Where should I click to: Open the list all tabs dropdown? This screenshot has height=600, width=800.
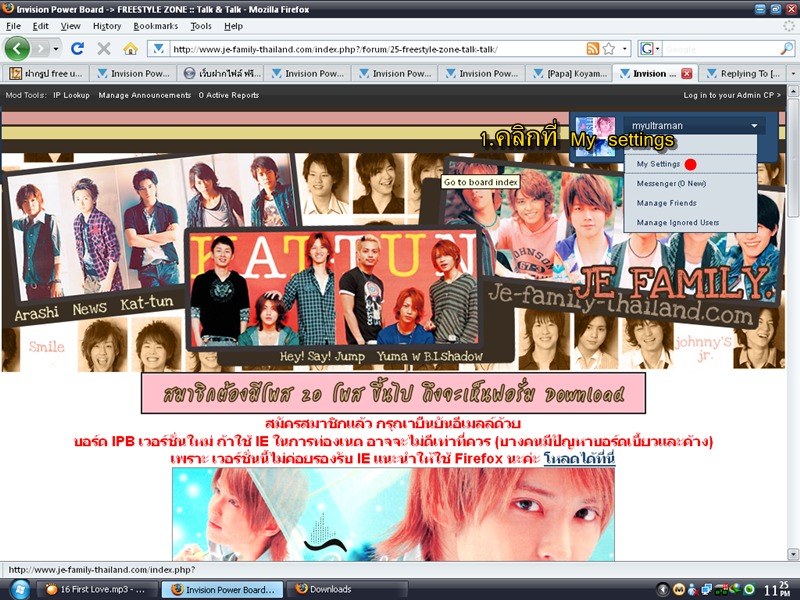793,73
